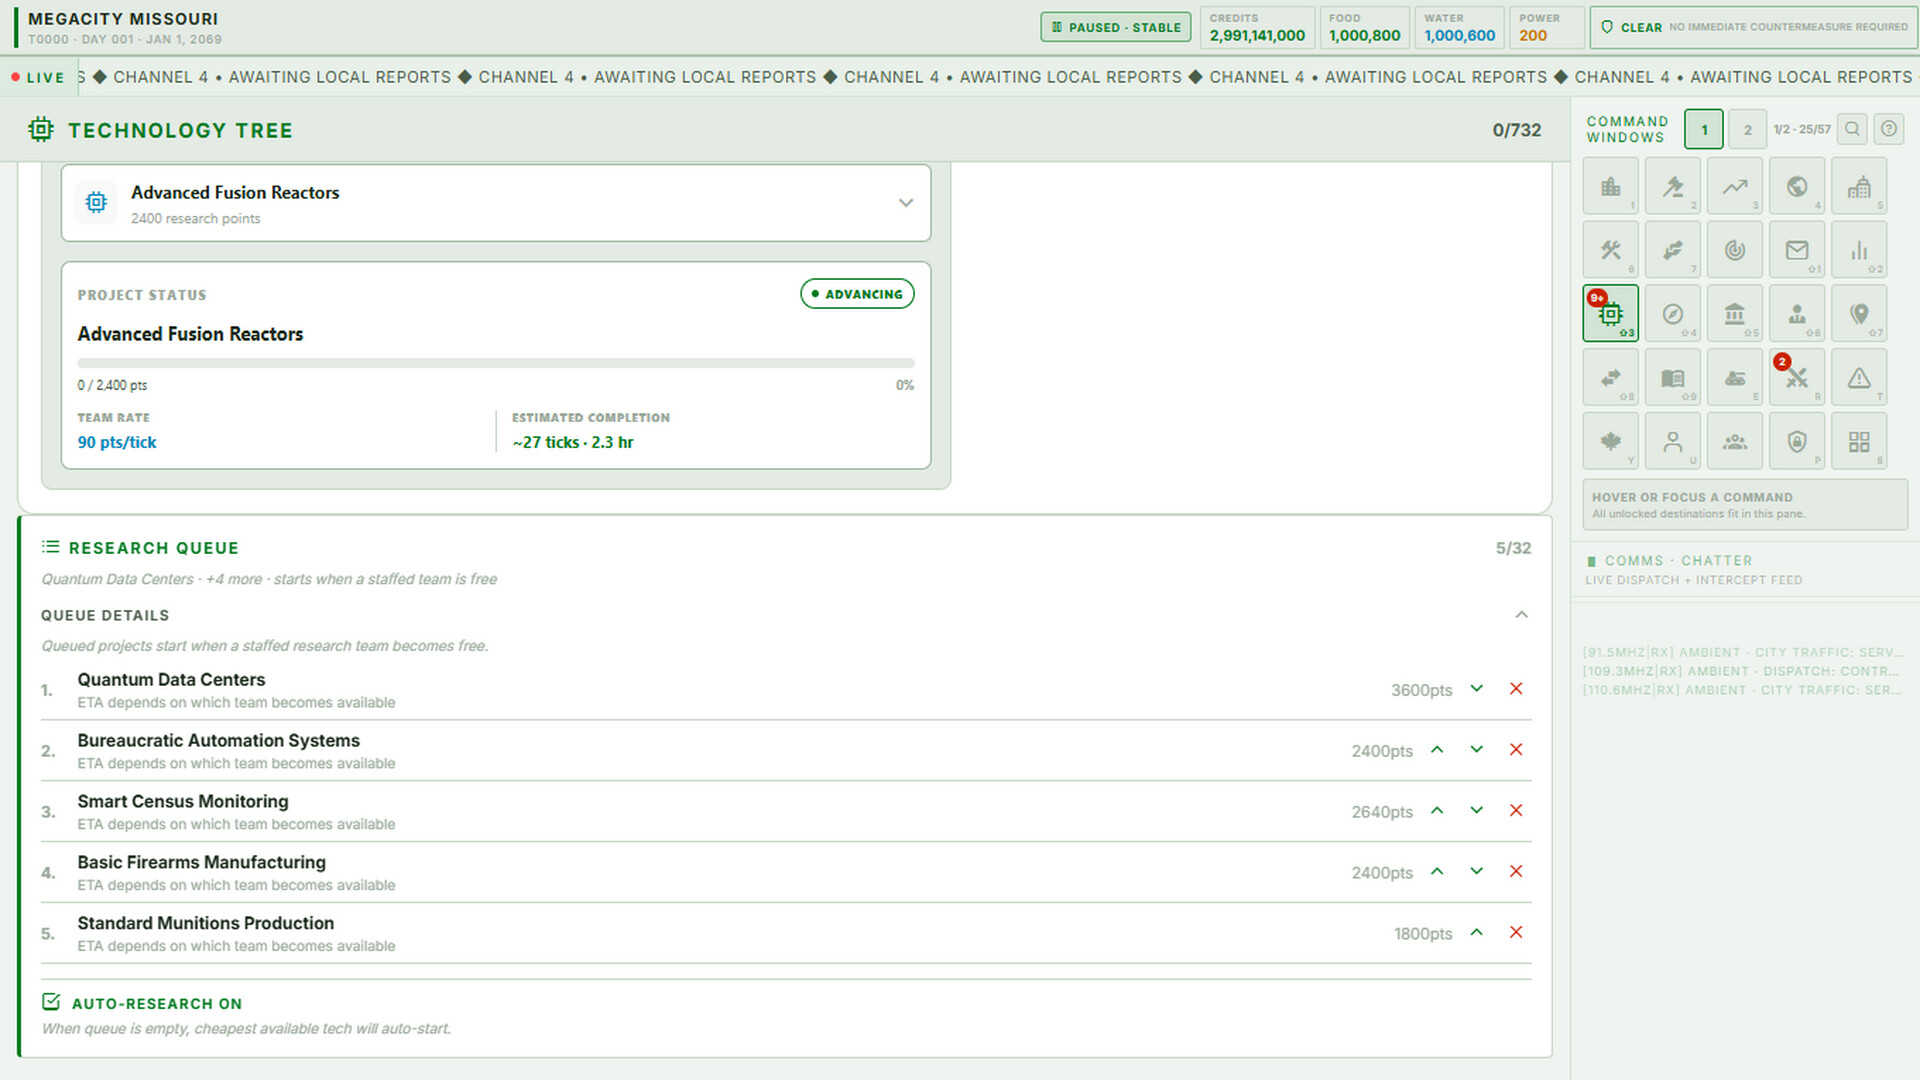Move Basic Firearms Manufacturing up in queue
1920x1080 pixels.
pyautogui.click(x=1437, y=872)
